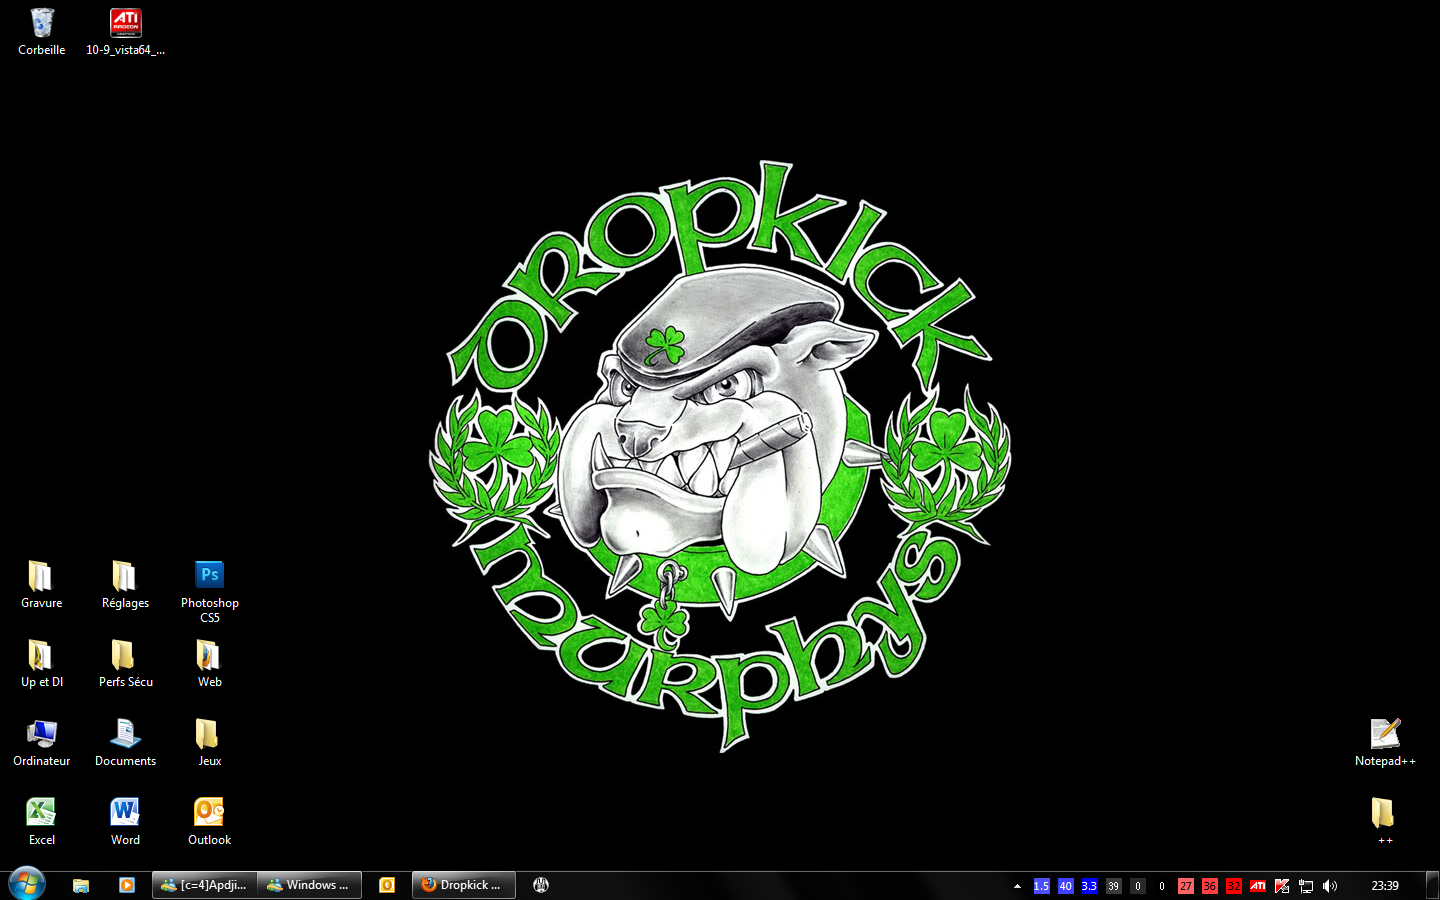Open the network connection tray icon
The image size is (1440, 900).
[x=1305, y=886]
